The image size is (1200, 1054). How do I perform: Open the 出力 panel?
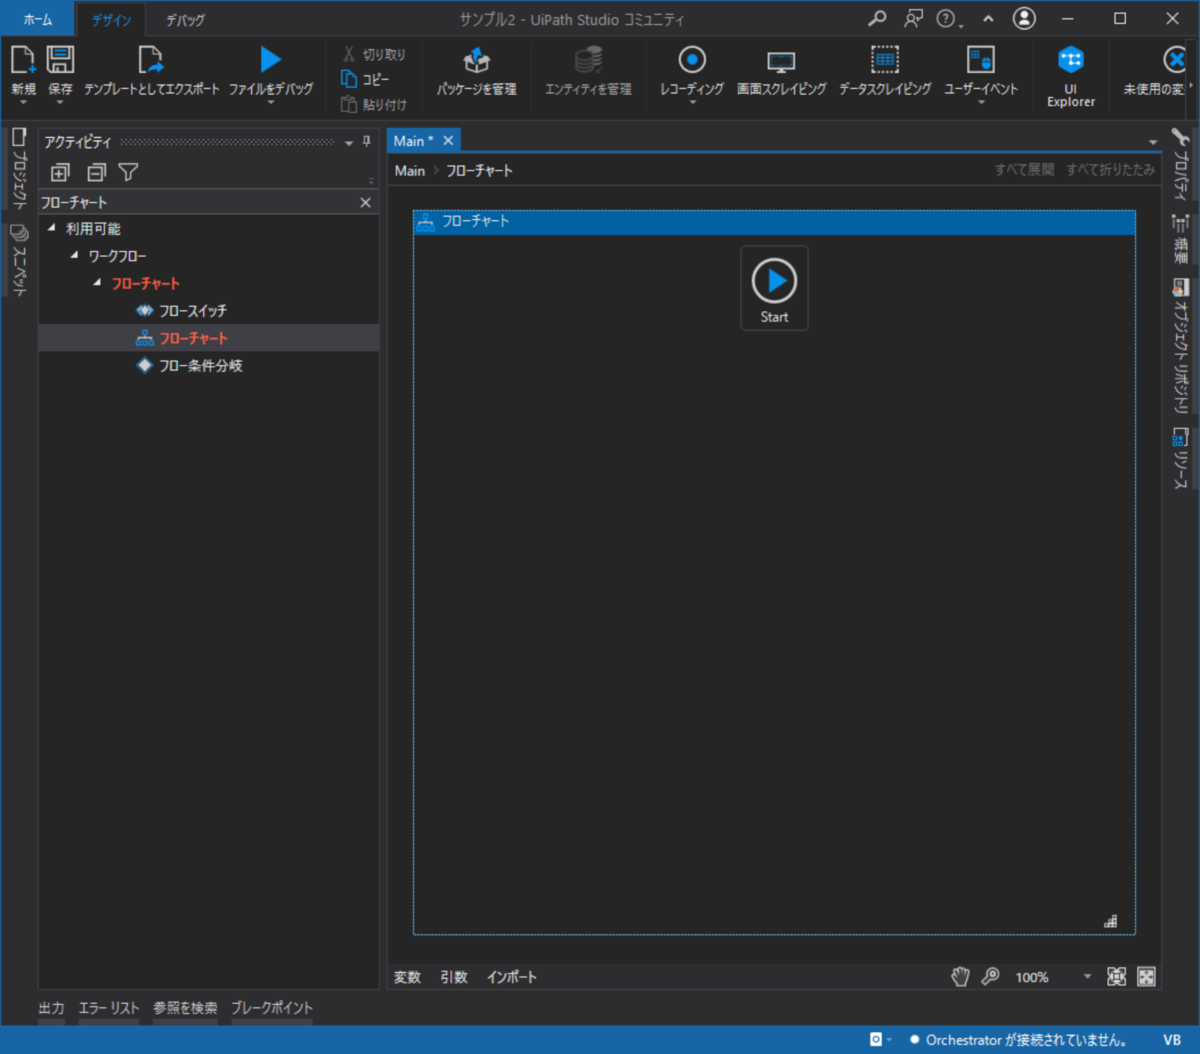click(x=51, y=1007)
